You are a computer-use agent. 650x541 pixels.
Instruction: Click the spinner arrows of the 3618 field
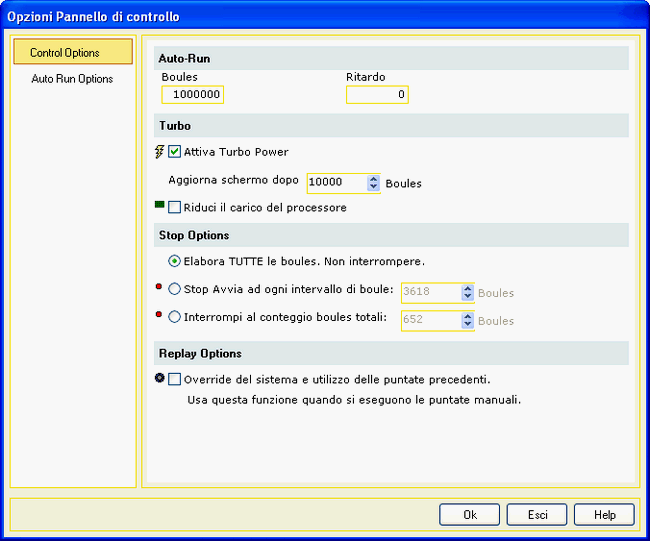pyautogui.click(x=467, y=293)
